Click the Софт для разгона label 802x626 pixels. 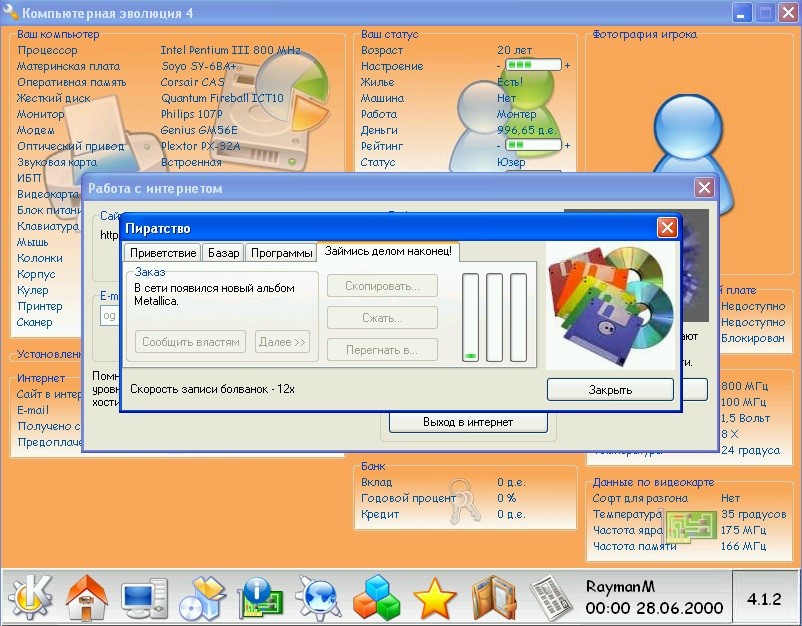640,498
